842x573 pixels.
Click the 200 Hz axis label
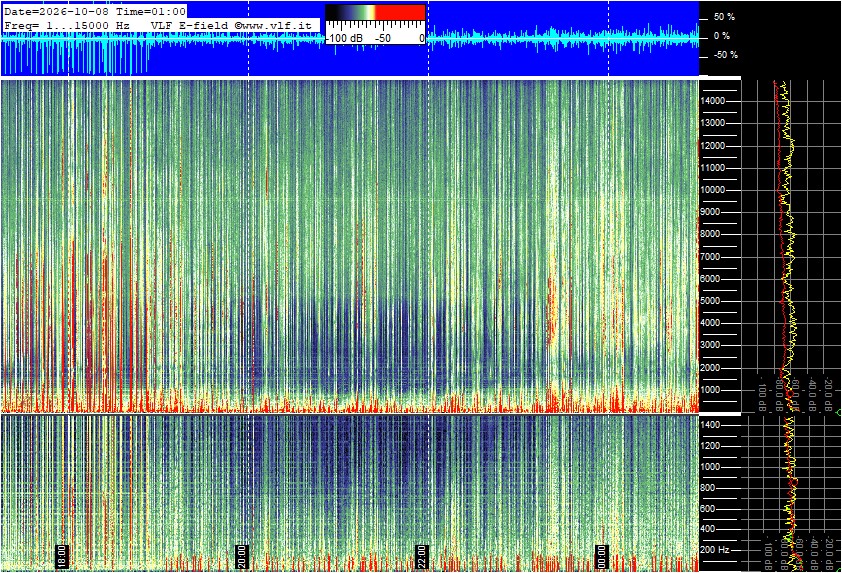pyautogui.click(x=716, y=550)
